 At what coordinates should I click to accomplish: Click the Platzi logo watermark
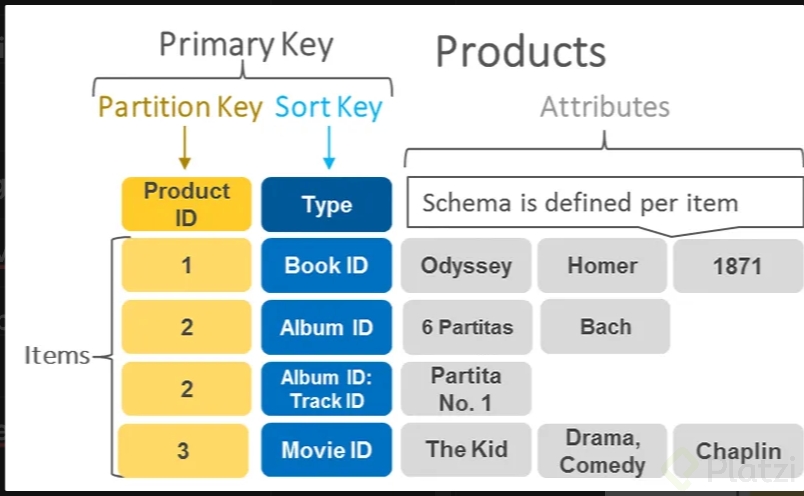click(740, 464)
